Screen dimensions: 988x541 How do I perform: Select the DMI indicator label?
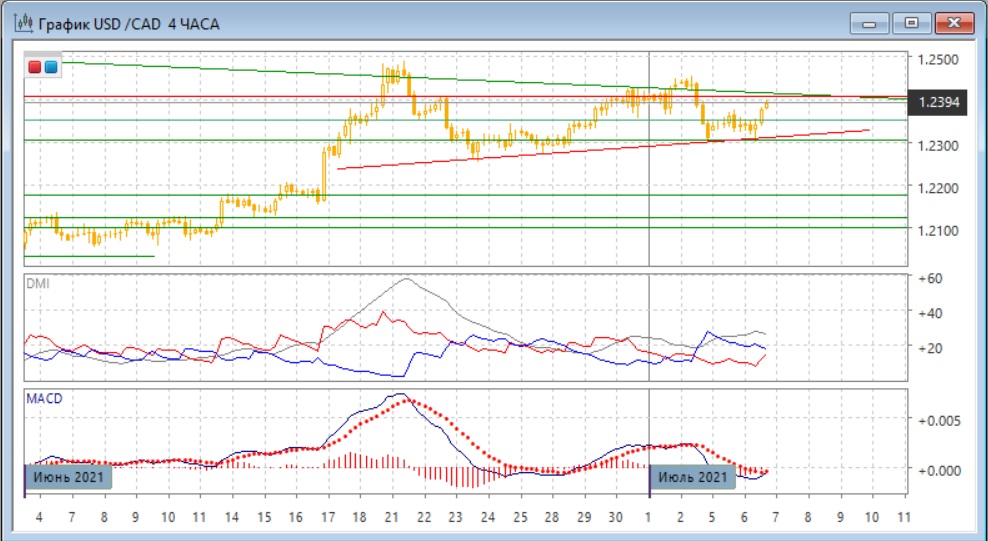click(36, 284)
